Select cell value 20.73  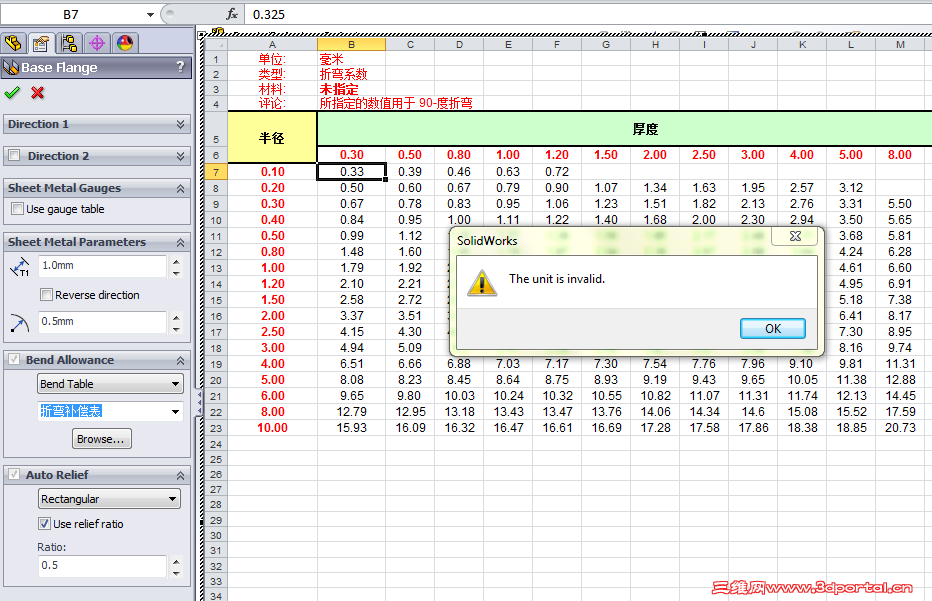point(900,428)
